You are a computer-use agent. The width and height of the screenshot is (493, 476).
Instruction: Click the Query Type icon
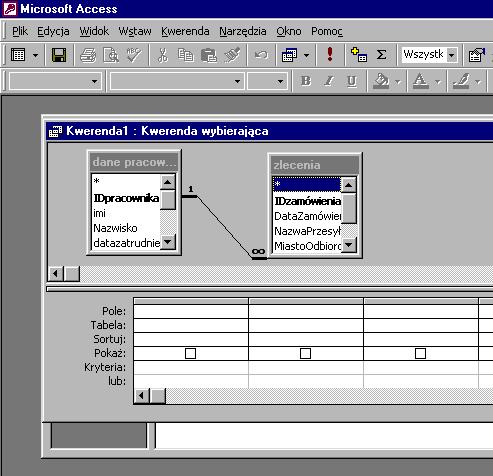(289, 55)
